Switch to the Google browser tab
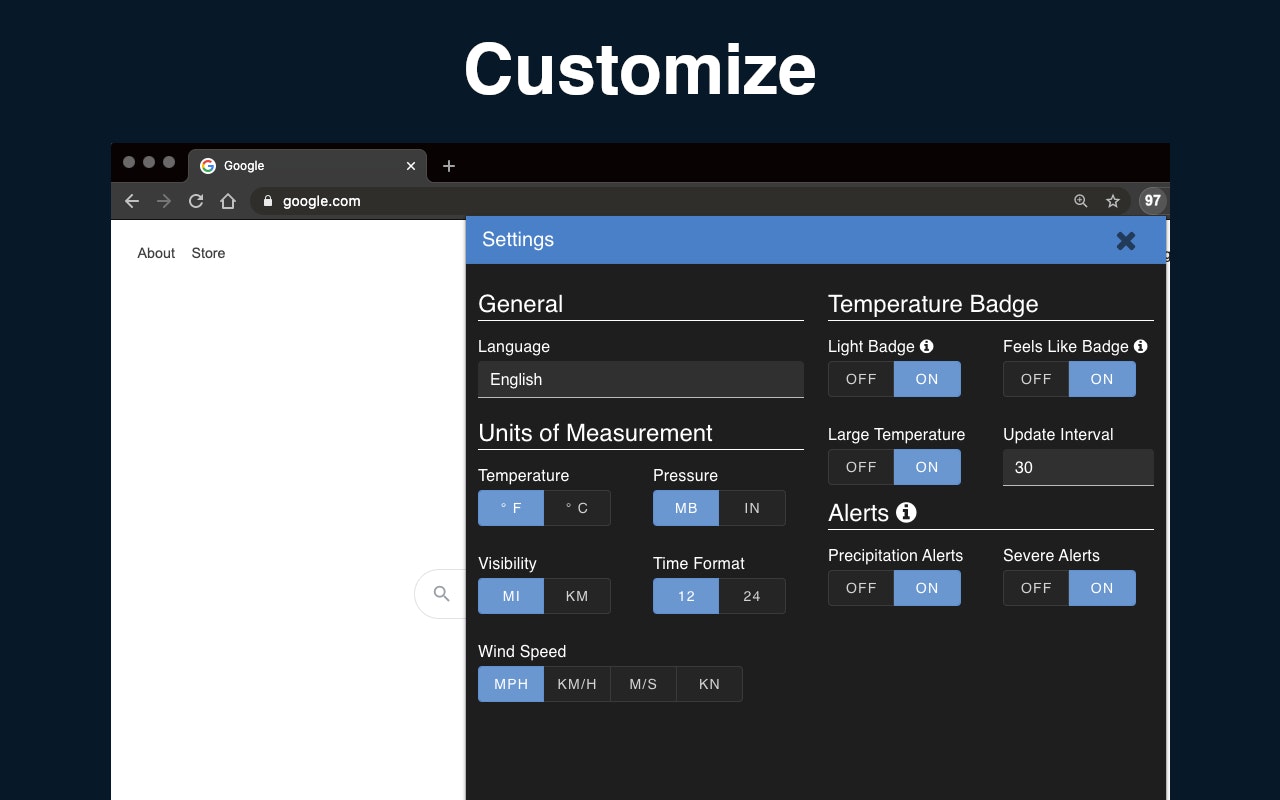 pyautogui.click(x=300, y=165)
